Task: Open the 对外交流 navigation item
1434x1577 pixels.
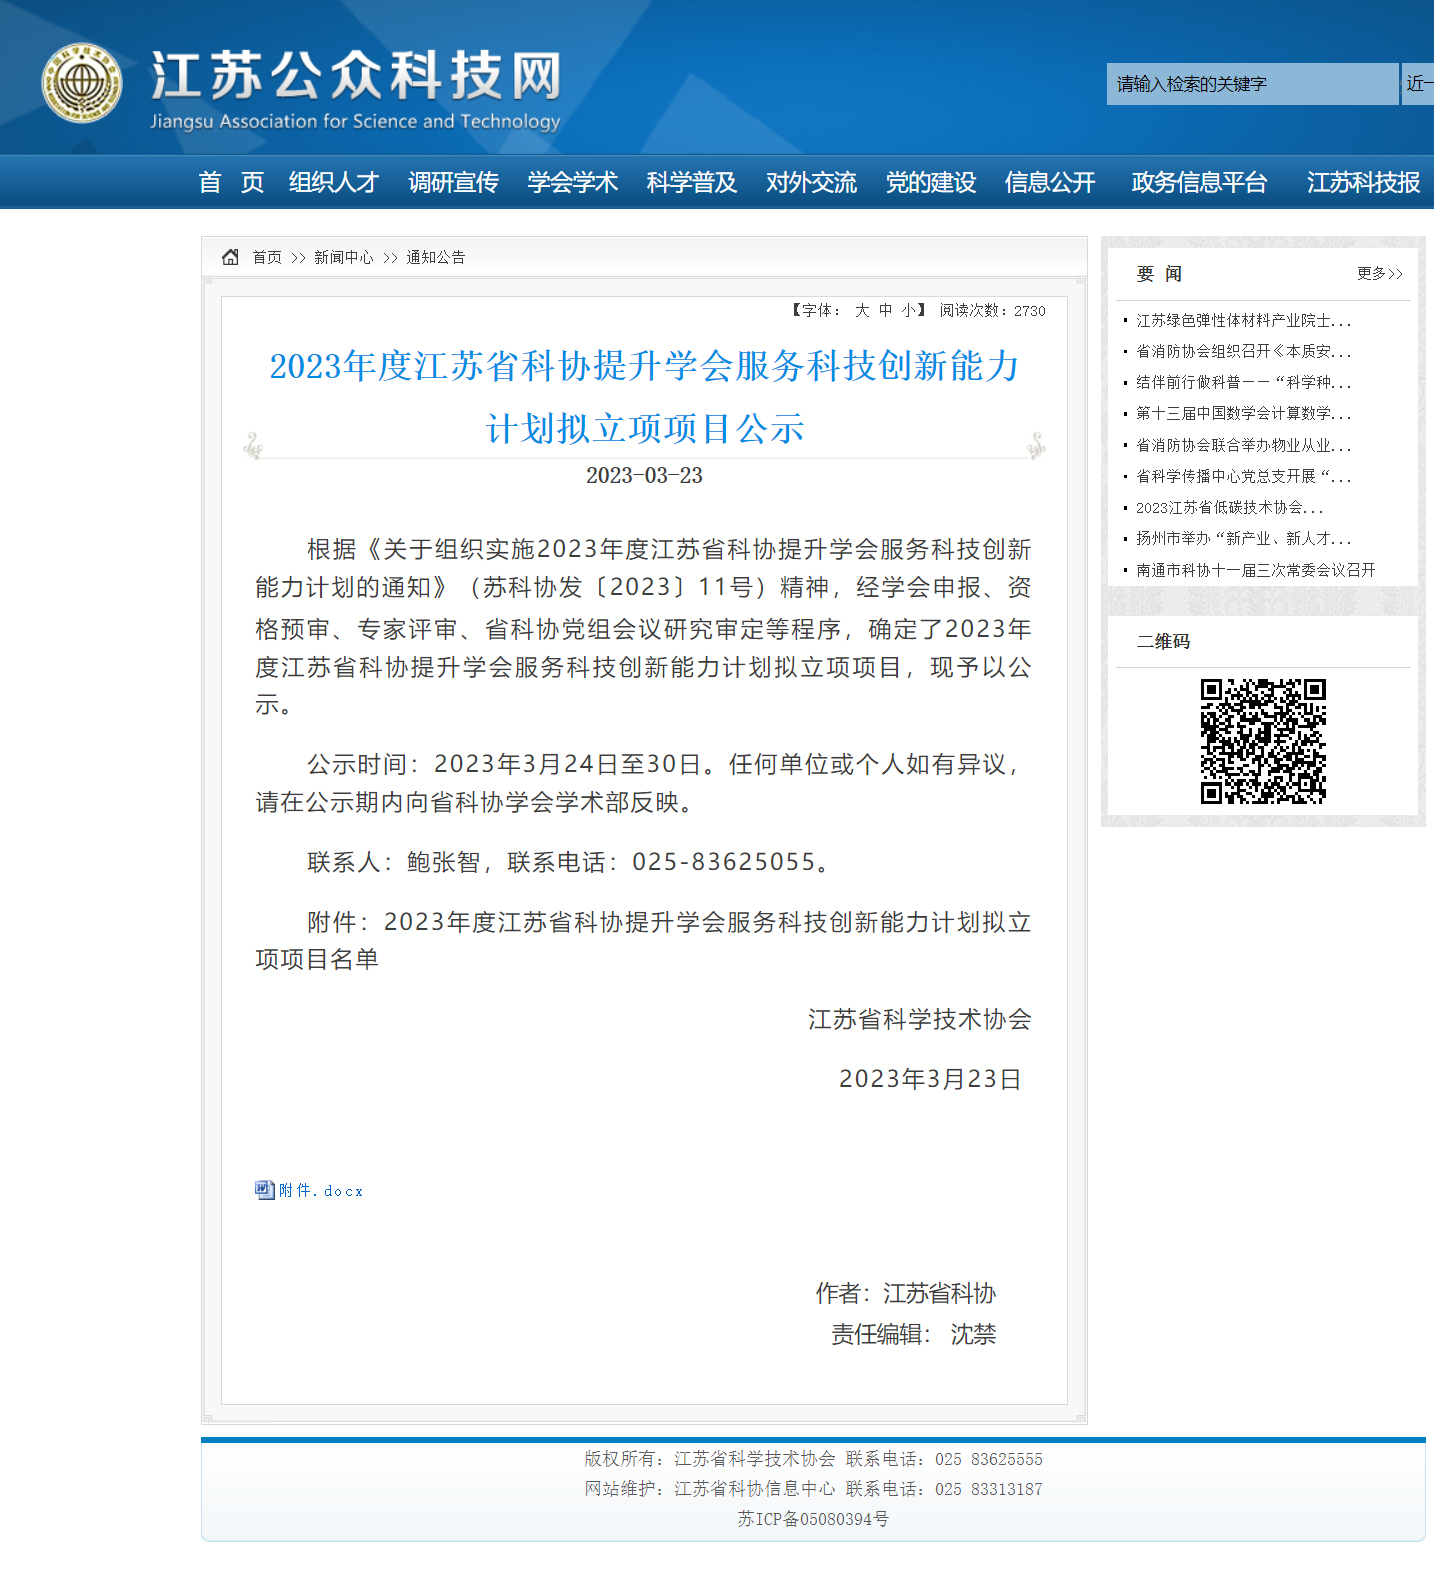Action: tap(811, 182)
